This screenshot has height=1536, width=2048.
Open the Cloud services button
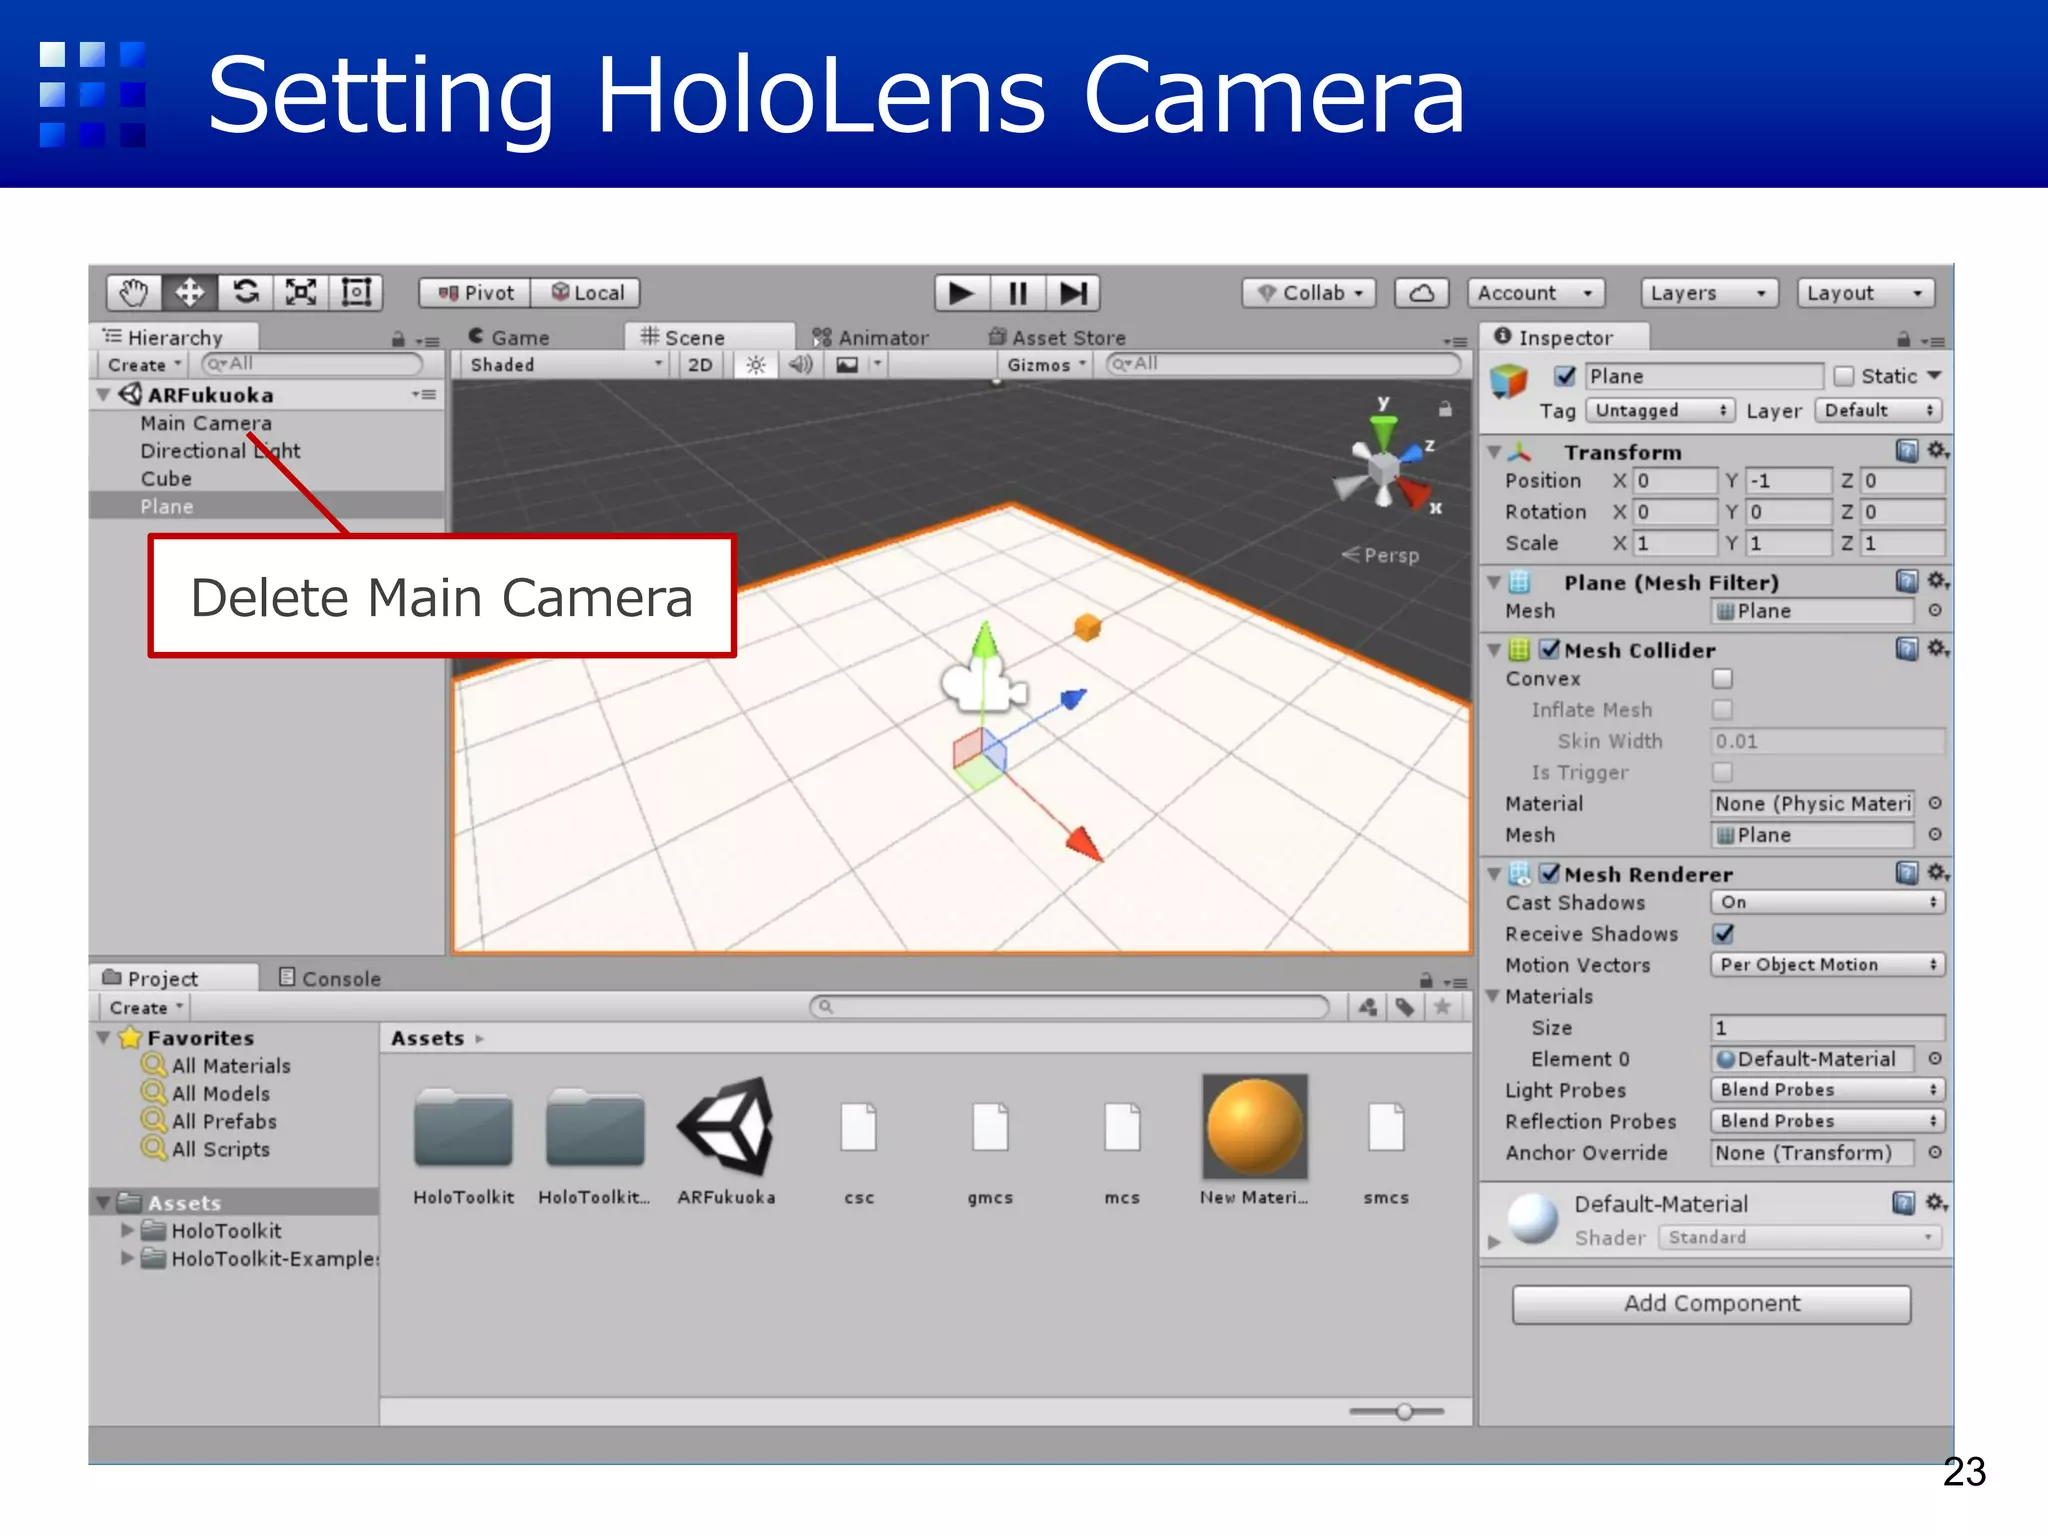(1421, 293)
